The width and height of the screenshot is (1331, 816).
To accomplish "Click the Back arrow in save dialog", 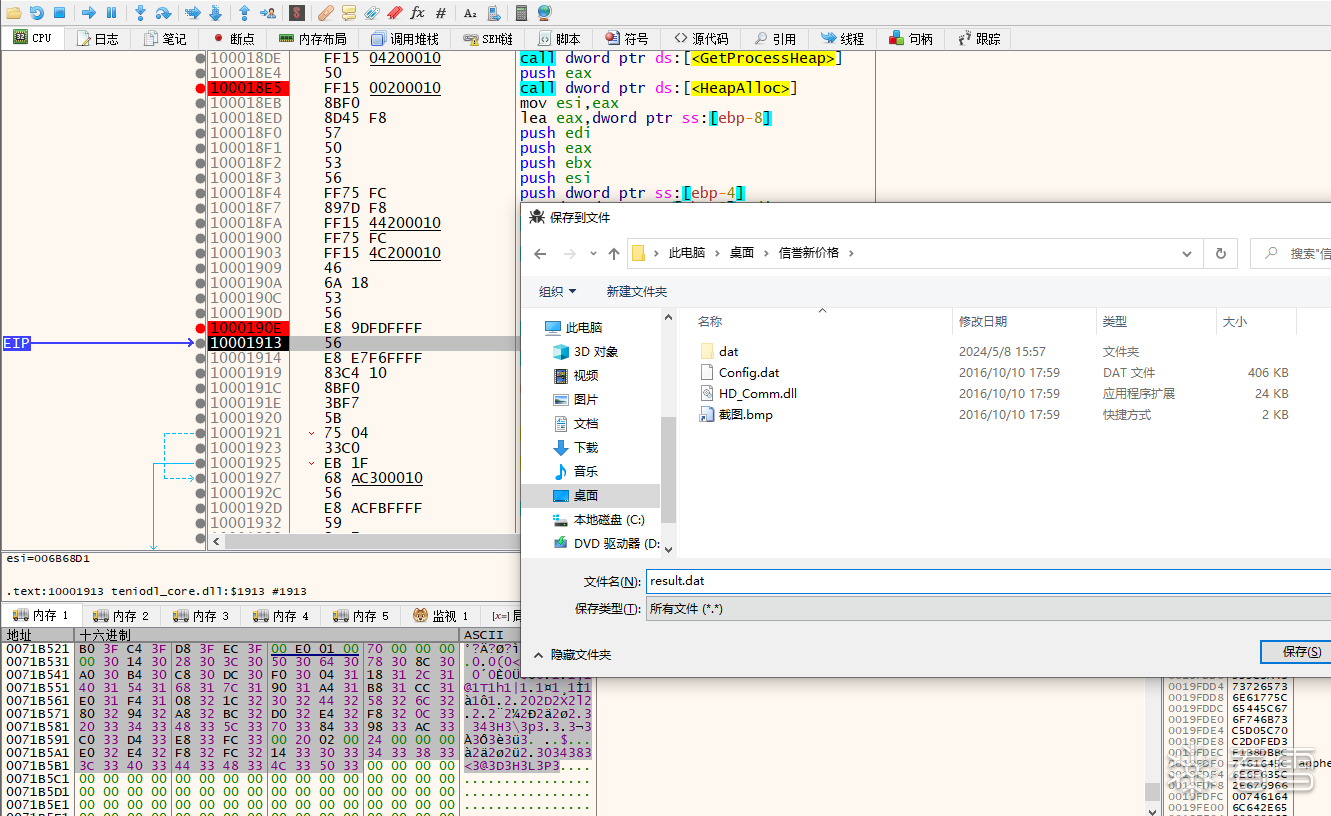I will [540, 253].
